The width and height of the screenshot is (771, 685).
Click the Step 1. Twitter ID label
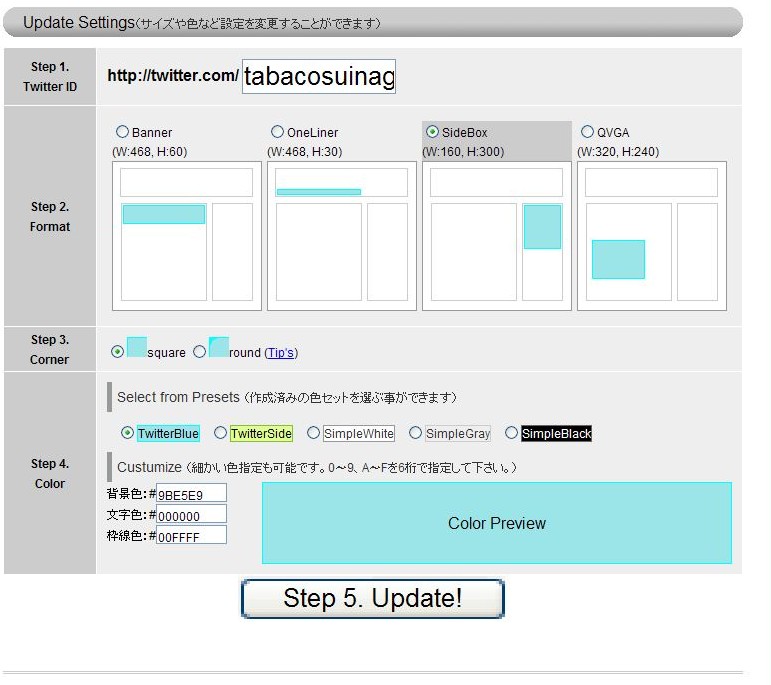click(x=50, y=77)
